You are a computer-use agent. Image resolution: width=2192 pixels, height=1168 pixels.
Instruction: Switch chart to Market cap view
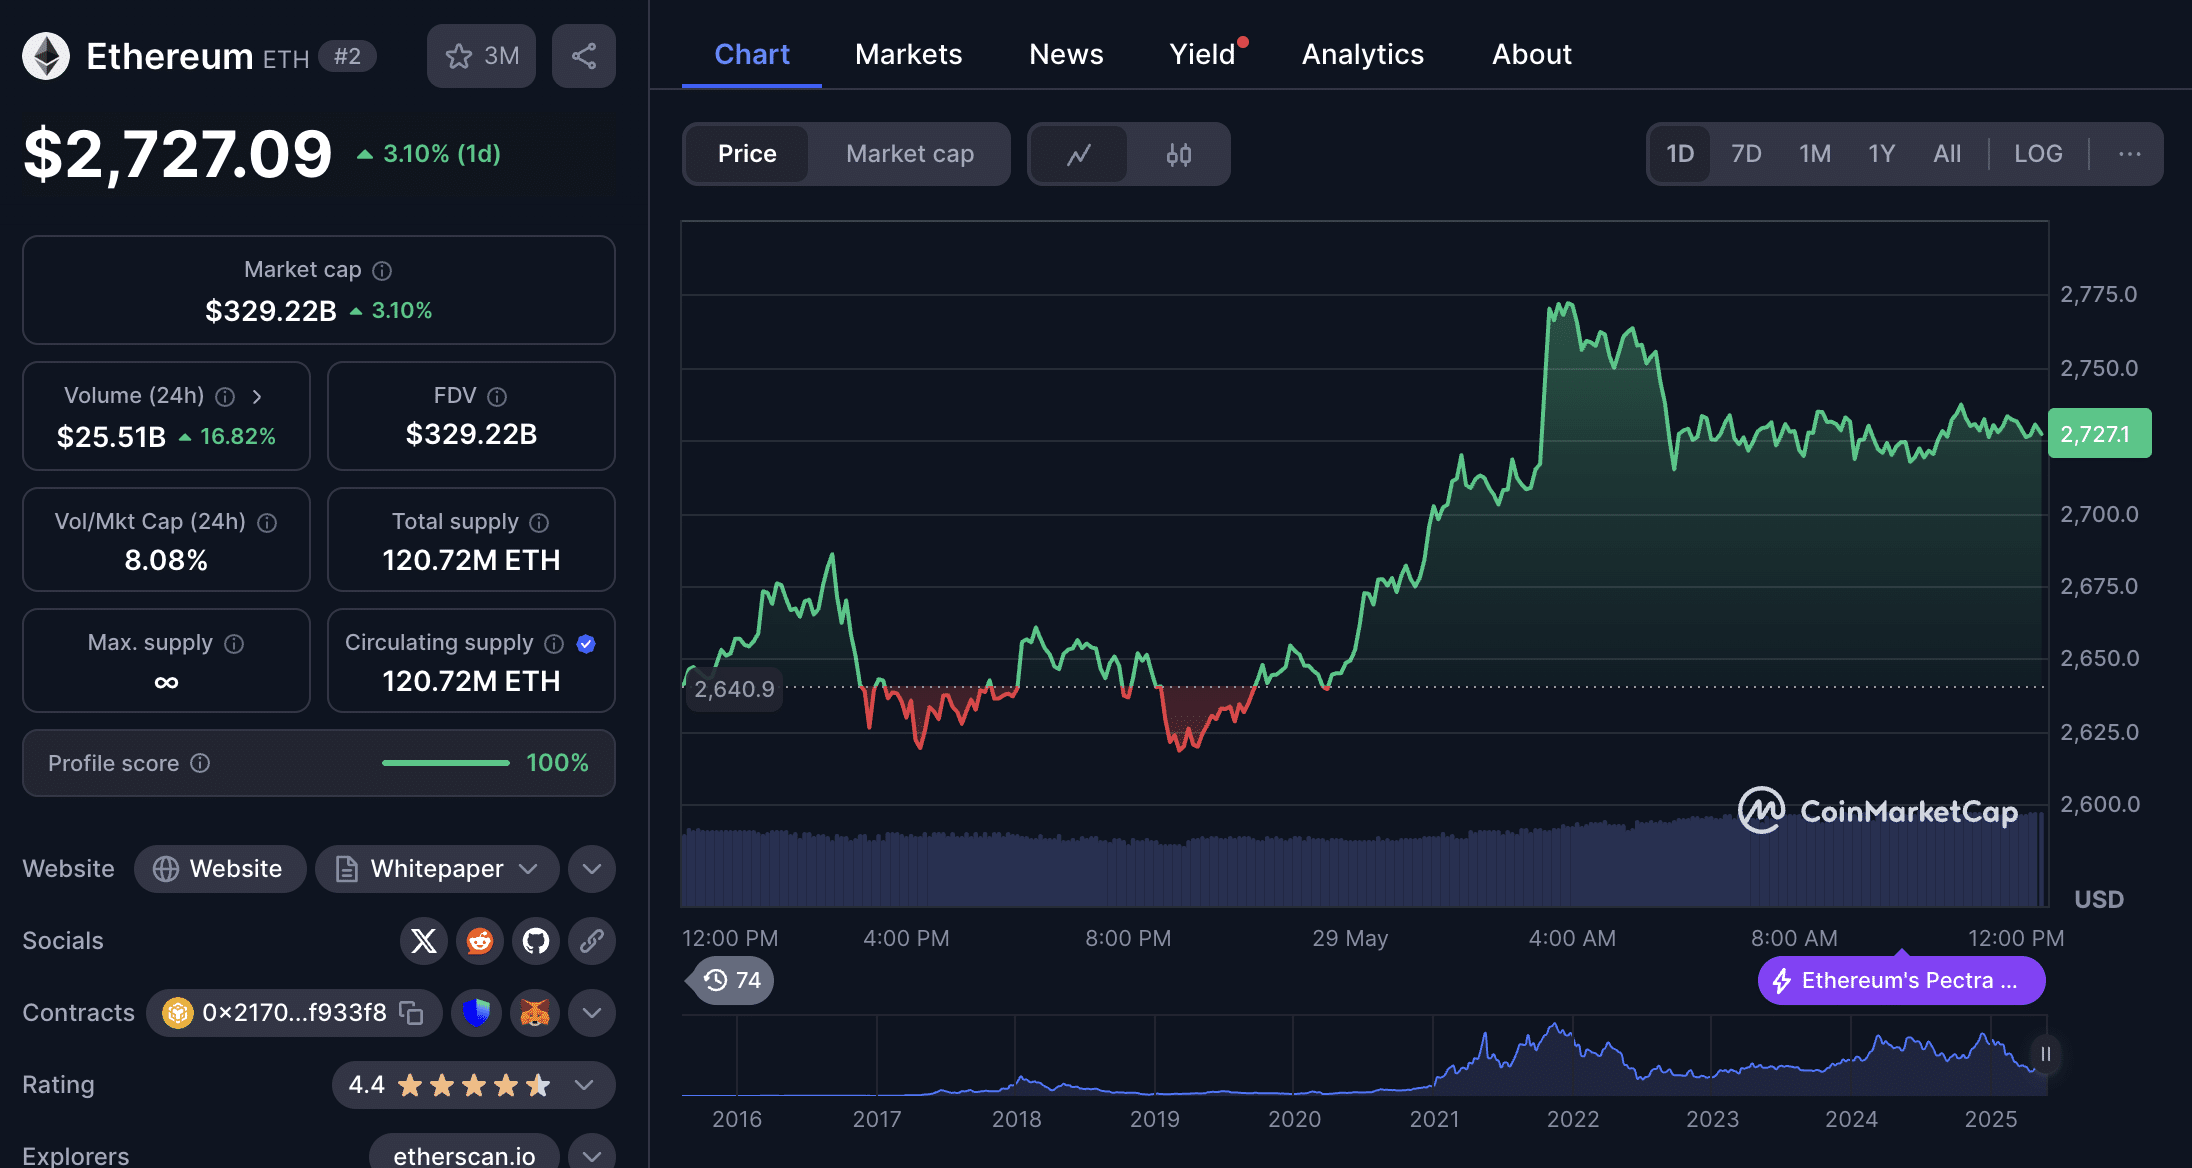[910, 154]
